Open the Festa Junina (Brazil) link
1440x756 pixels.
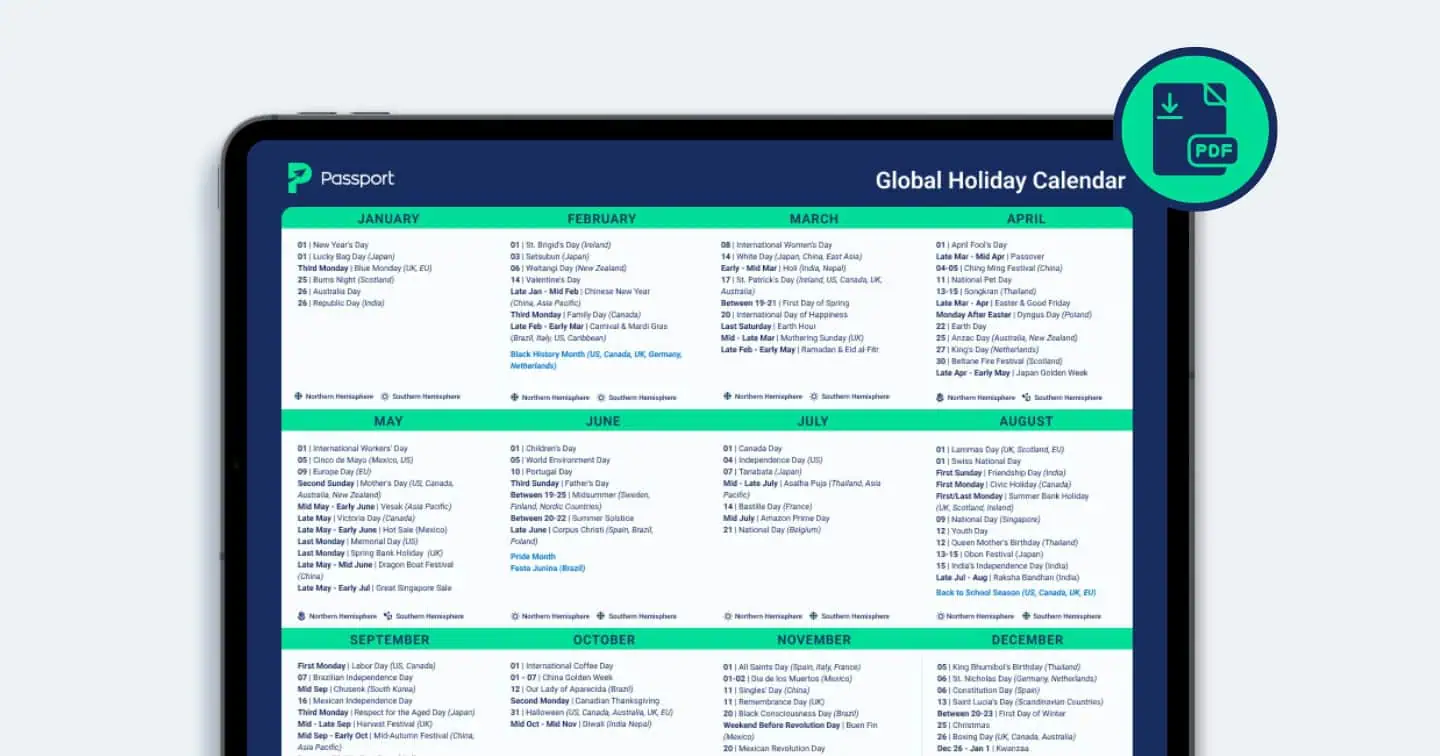[548, 568]
